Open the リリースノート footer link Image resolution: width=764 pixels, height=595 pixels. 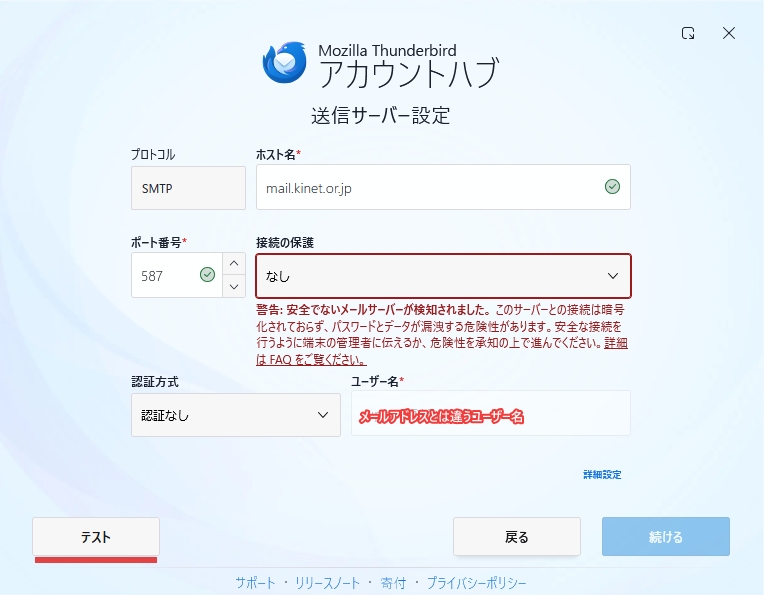pos(327,583)
